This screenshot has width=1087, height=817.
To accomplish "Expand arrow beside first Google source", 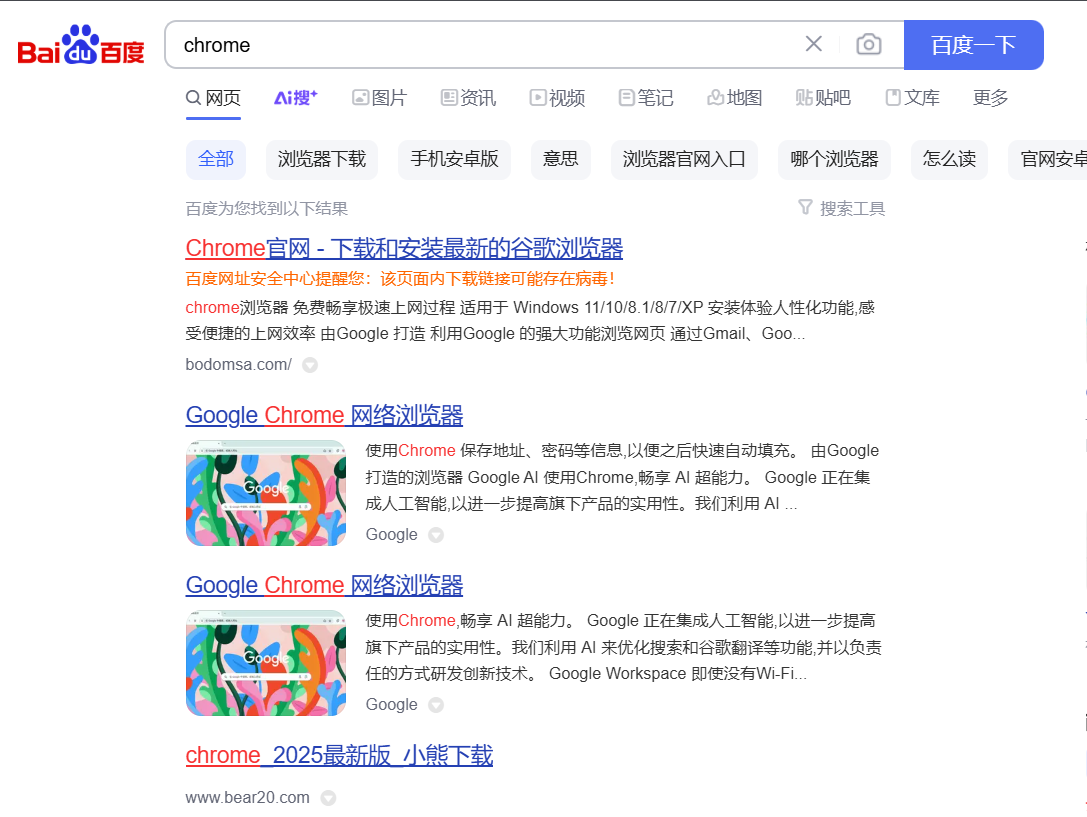I will pyautogui.click(x=435, y=535).
